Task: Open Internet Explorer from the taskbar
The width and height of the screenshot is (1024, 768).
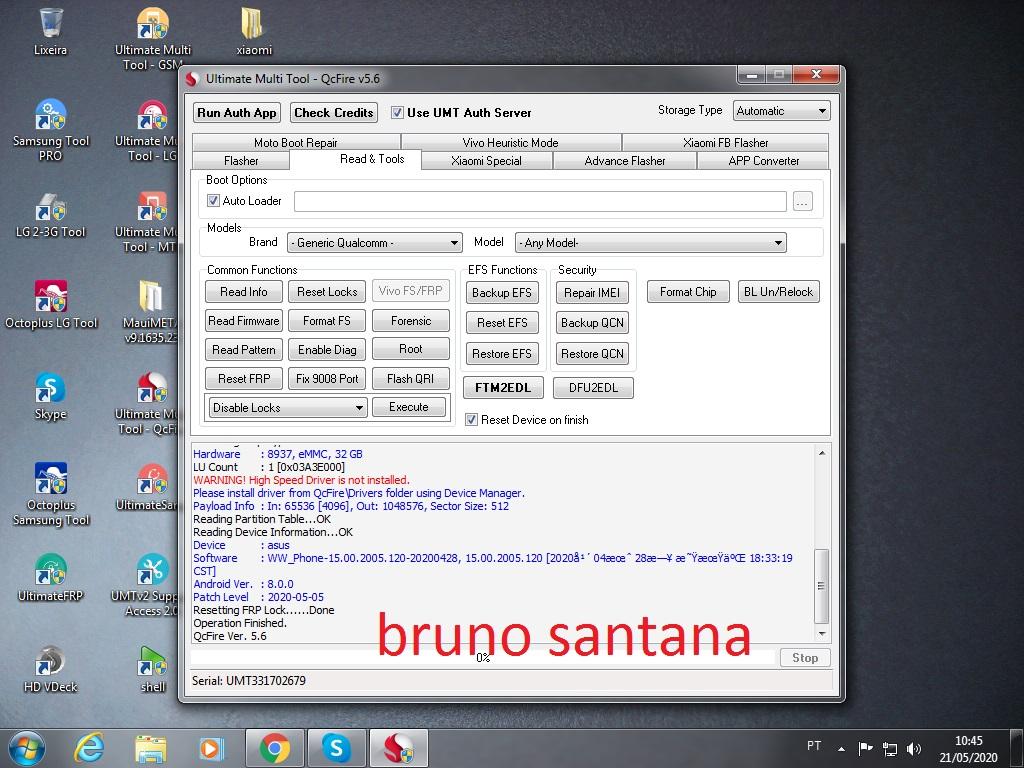Action: click(x=88, y=748)
